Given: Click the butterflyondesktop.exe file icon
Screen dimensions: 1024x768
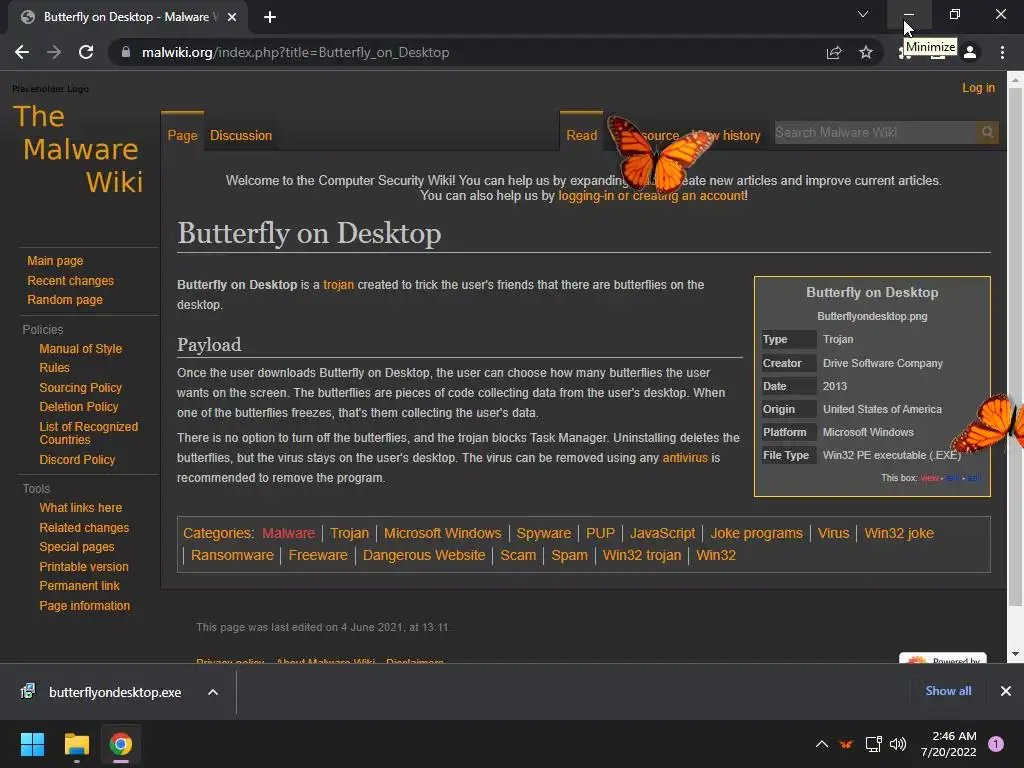Looking at the screenshot, I should coord(27,691).
